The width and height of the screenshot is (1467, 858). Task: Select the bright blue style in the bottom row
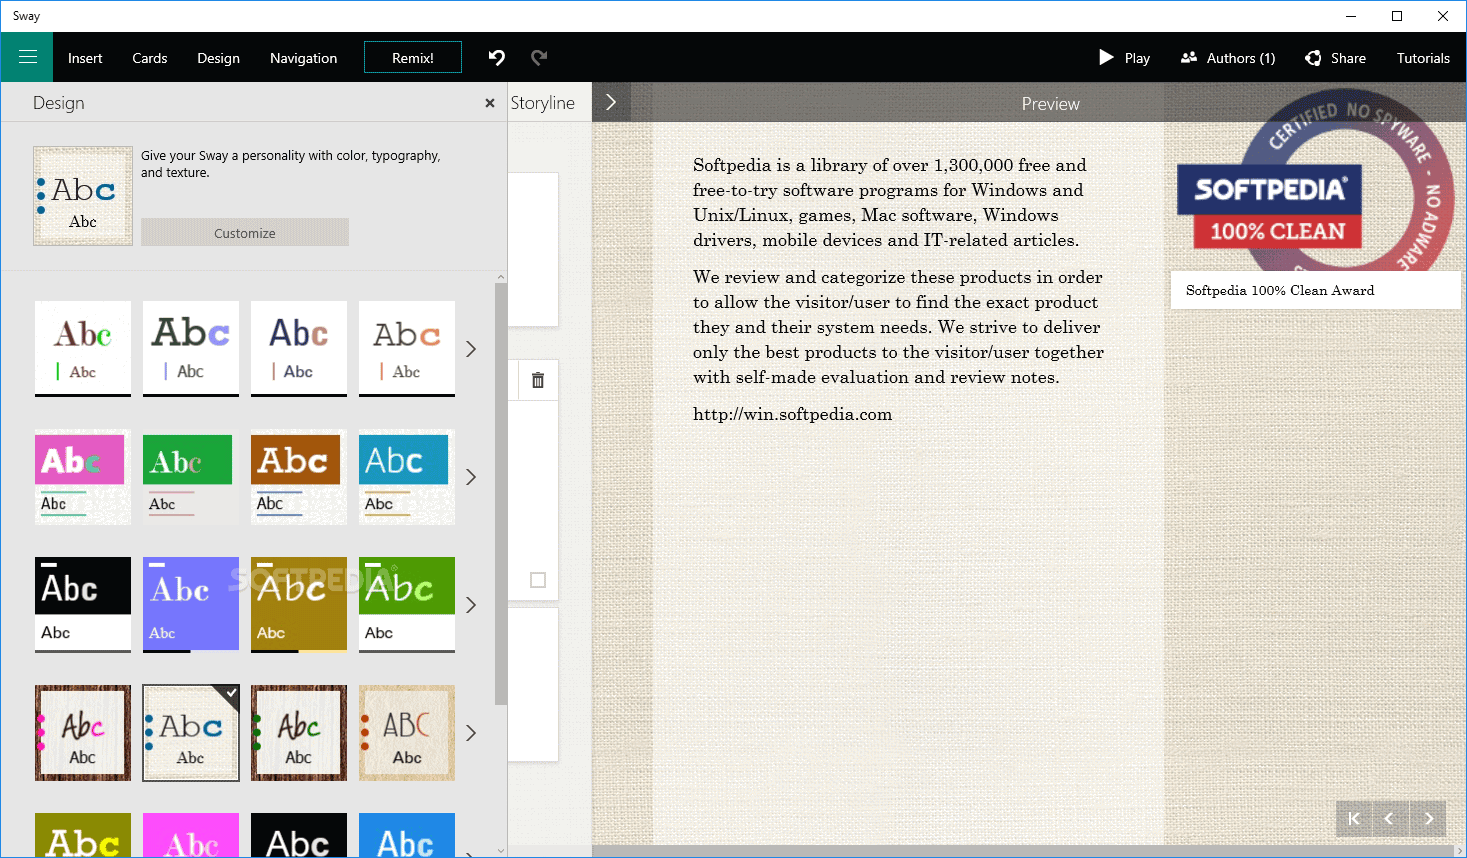[407, 835]
